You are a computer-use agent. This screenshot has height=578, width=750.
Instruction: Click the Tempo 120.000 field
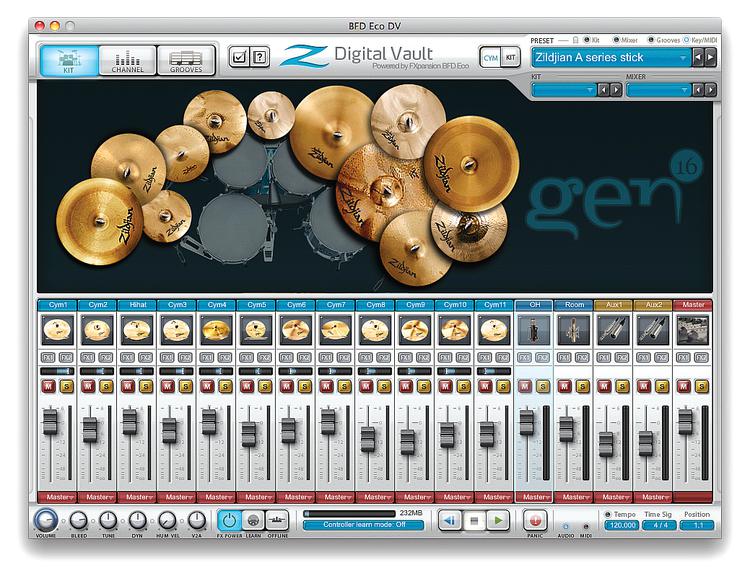pos(622,525)
